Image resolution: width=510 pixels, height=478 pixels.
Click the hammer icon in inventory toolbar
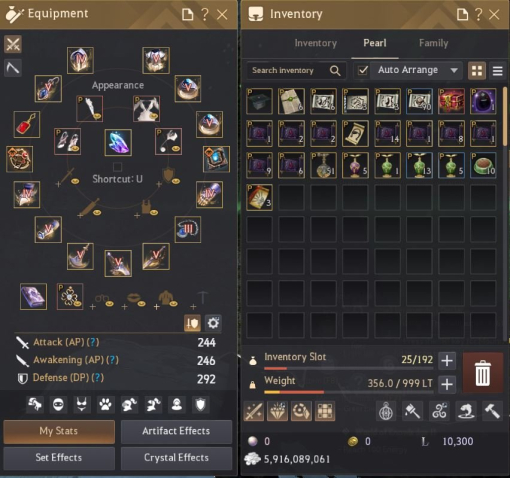coord(493,411)
